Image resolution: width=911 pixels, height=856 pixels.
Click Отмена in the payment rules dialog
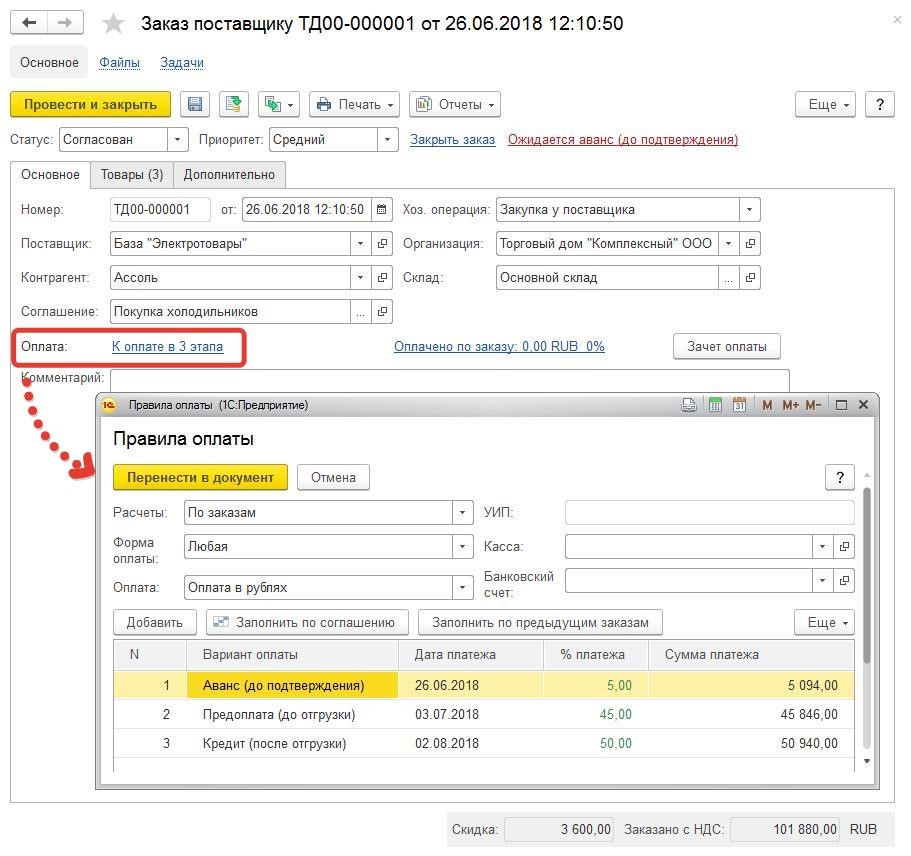click(333, 477)
